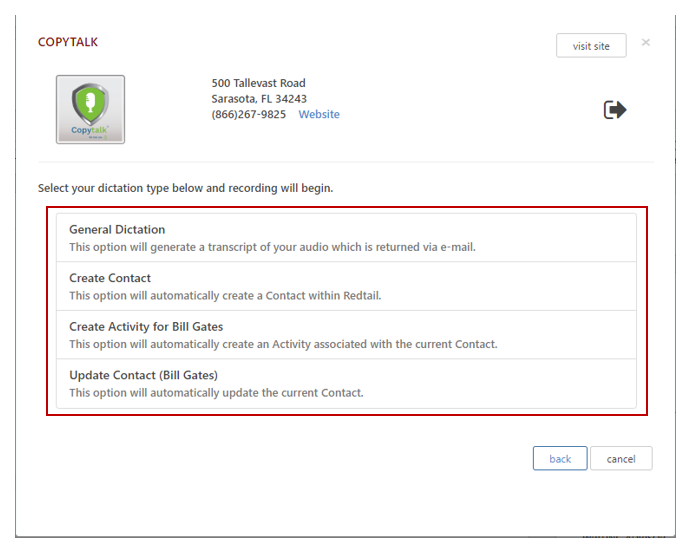Click the COPYTALK heading text
687x546 pixels.
tap(68, 42)
